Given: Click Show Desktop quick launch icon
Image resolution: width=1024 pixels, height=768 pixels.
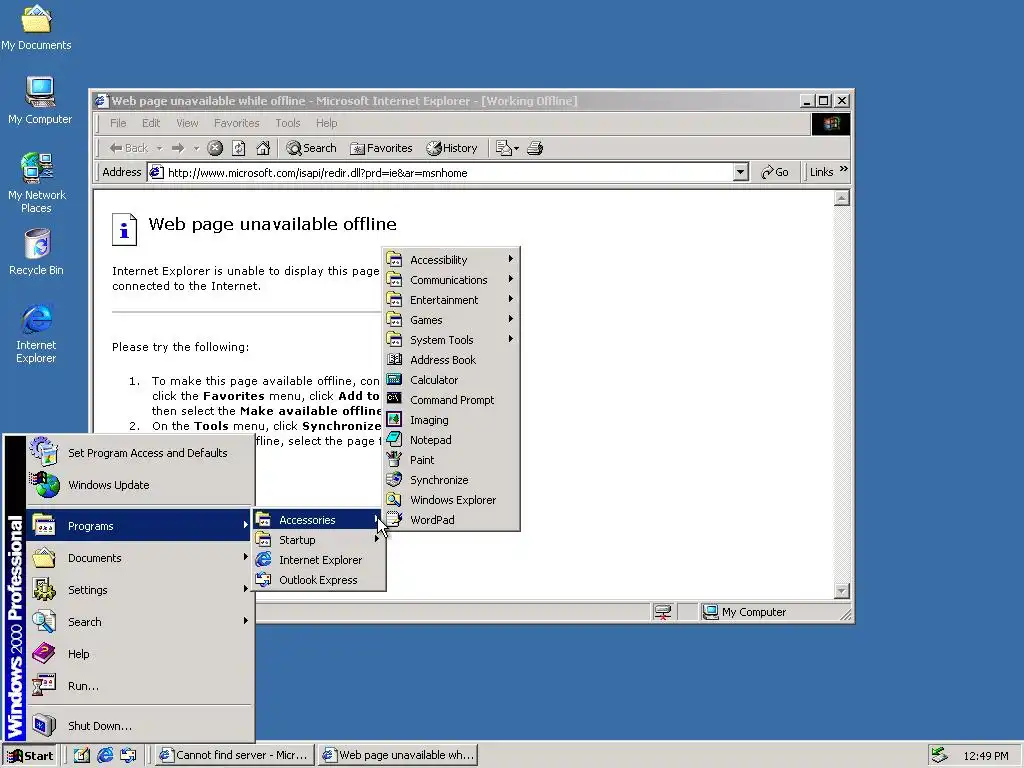Looking at the screenshot, I should tap(82, 756).
